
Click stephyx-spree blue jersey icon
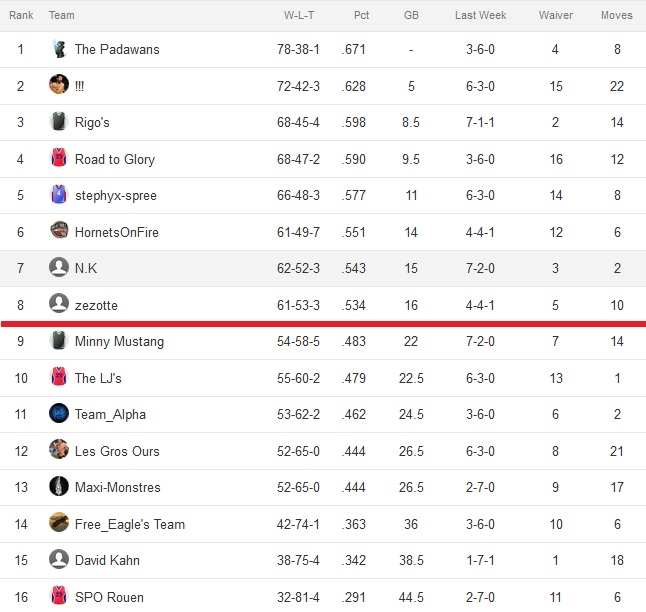(x=59, y=194)
